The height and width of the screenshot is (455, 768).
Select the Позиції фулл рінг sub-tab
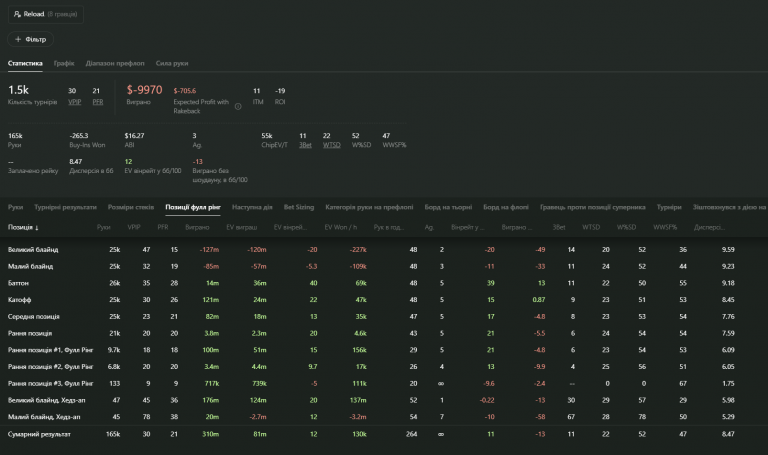[x=193, y=207]
